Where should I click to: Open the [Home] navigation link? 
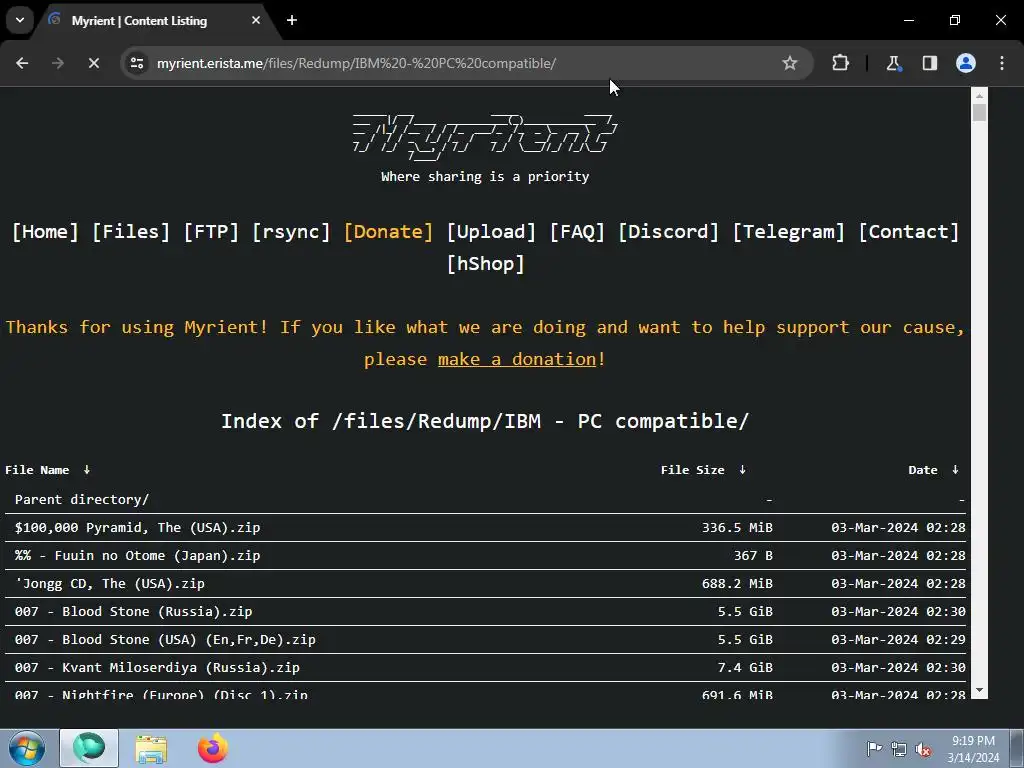(x=45, y=232)
